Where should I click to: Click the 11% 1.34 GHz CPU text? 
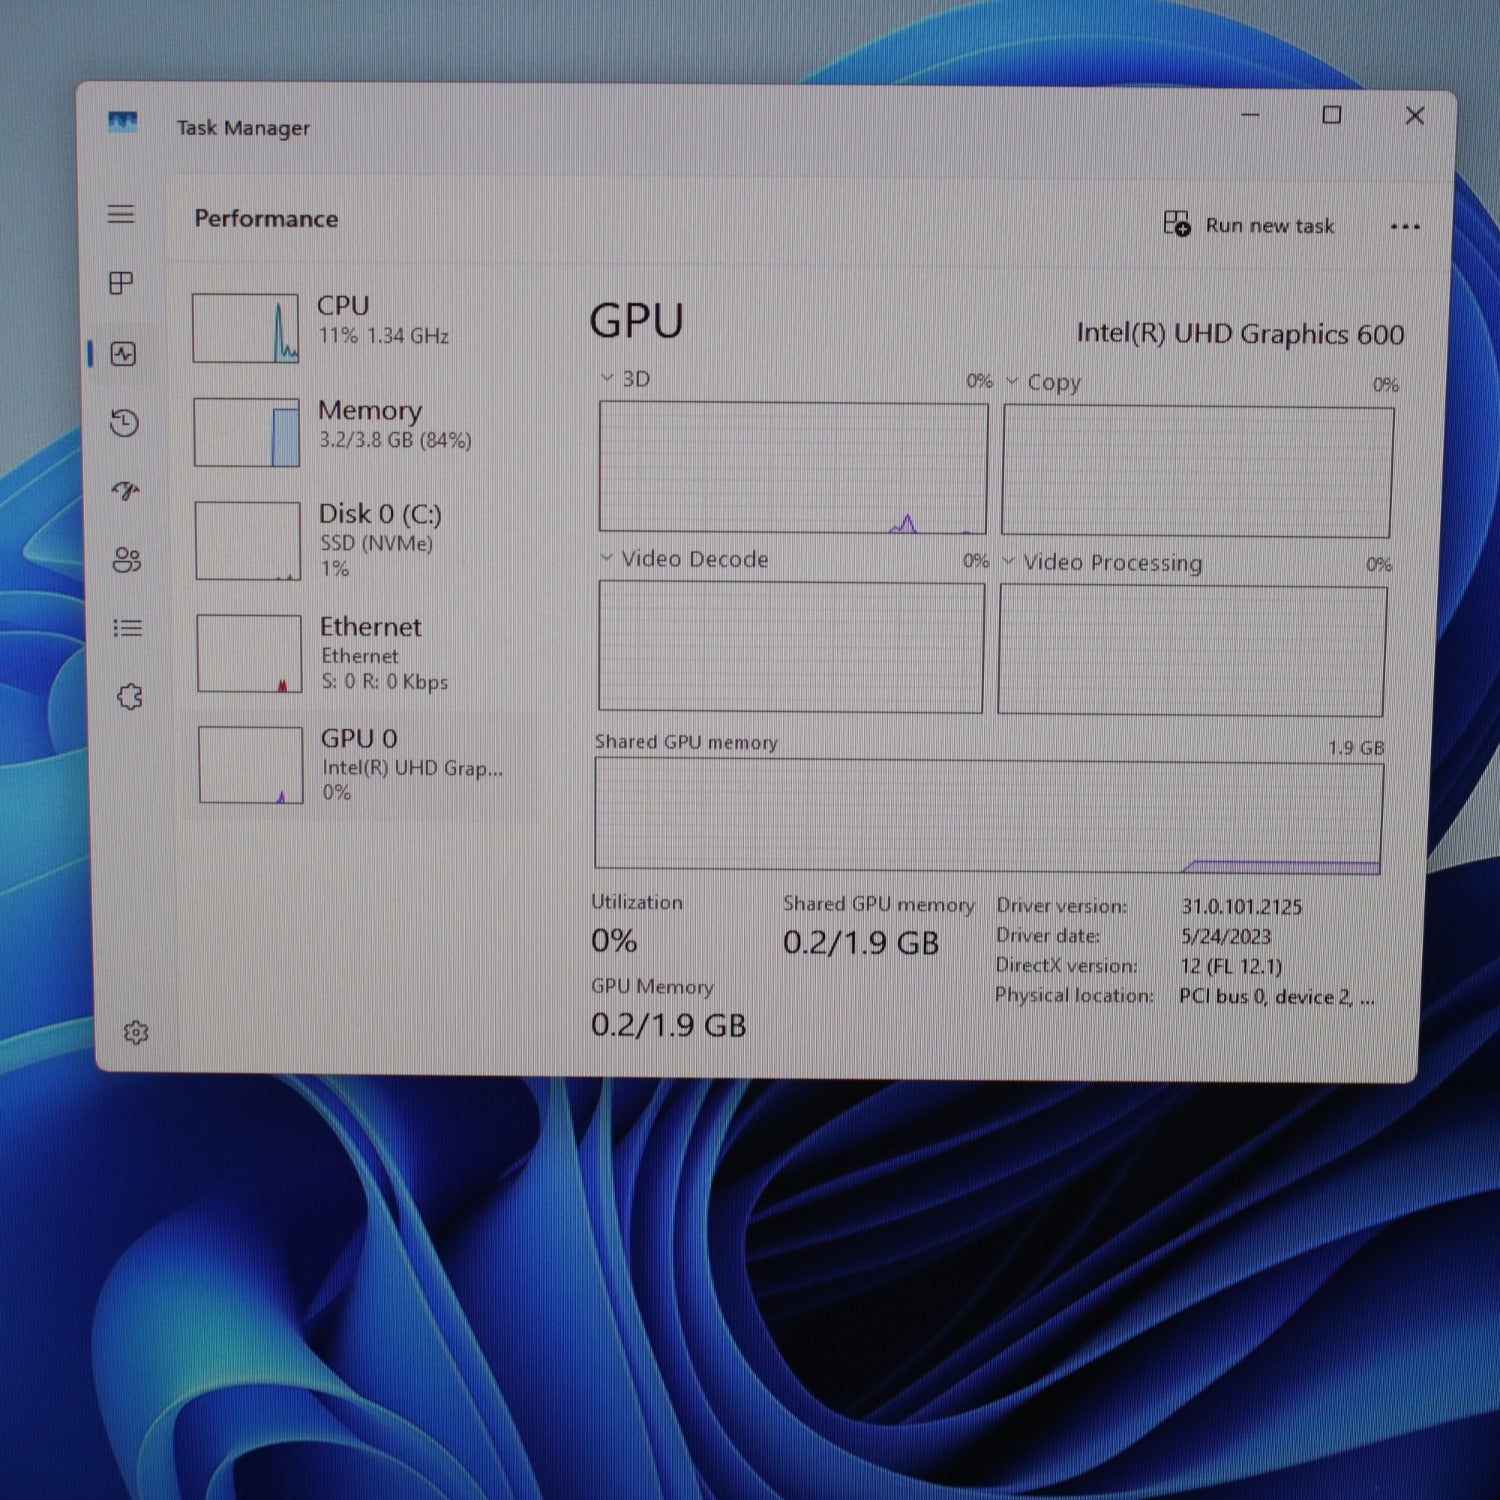[x=384, y=336]
